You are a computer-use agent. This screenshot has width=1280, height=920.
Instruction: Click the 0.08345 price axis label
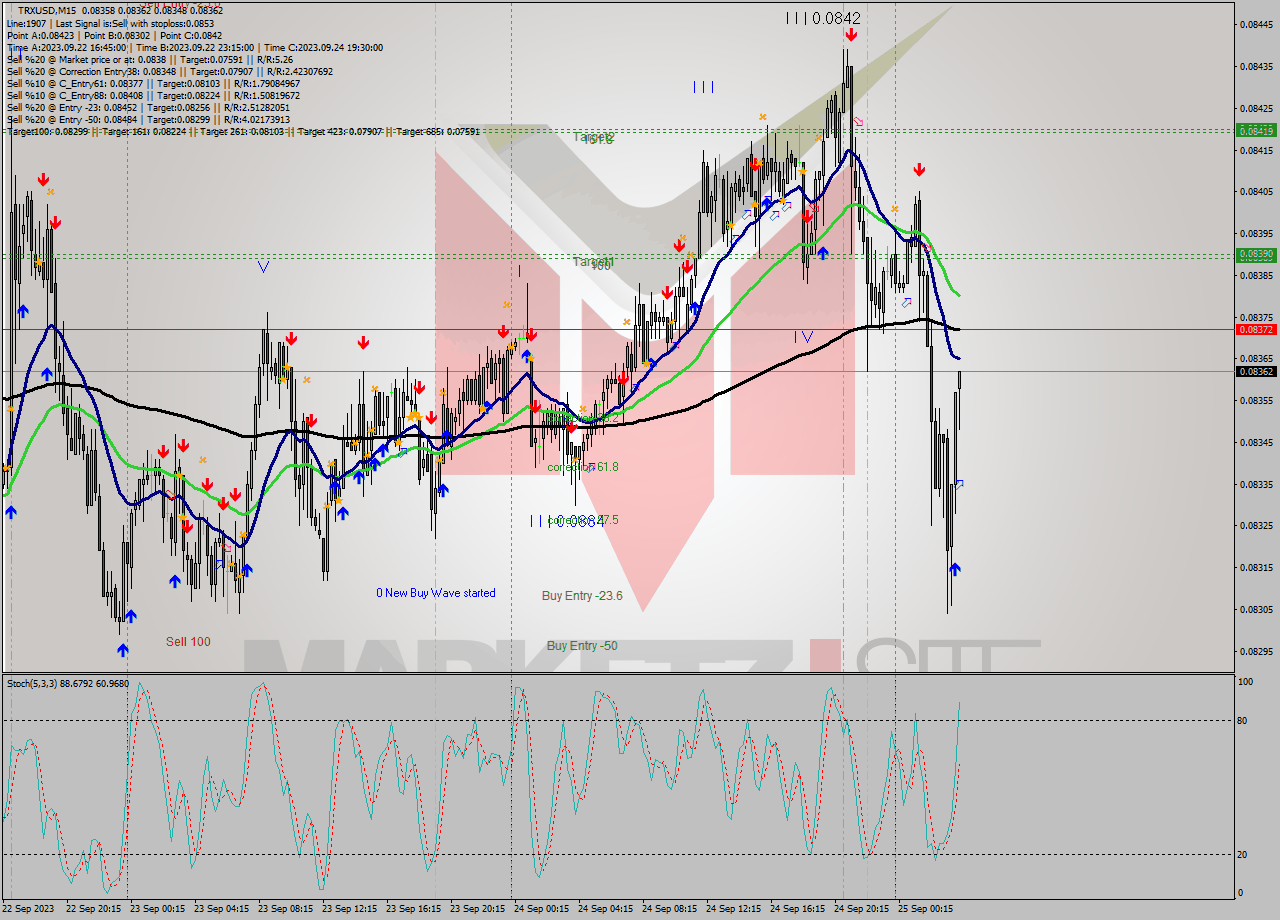1256,442
